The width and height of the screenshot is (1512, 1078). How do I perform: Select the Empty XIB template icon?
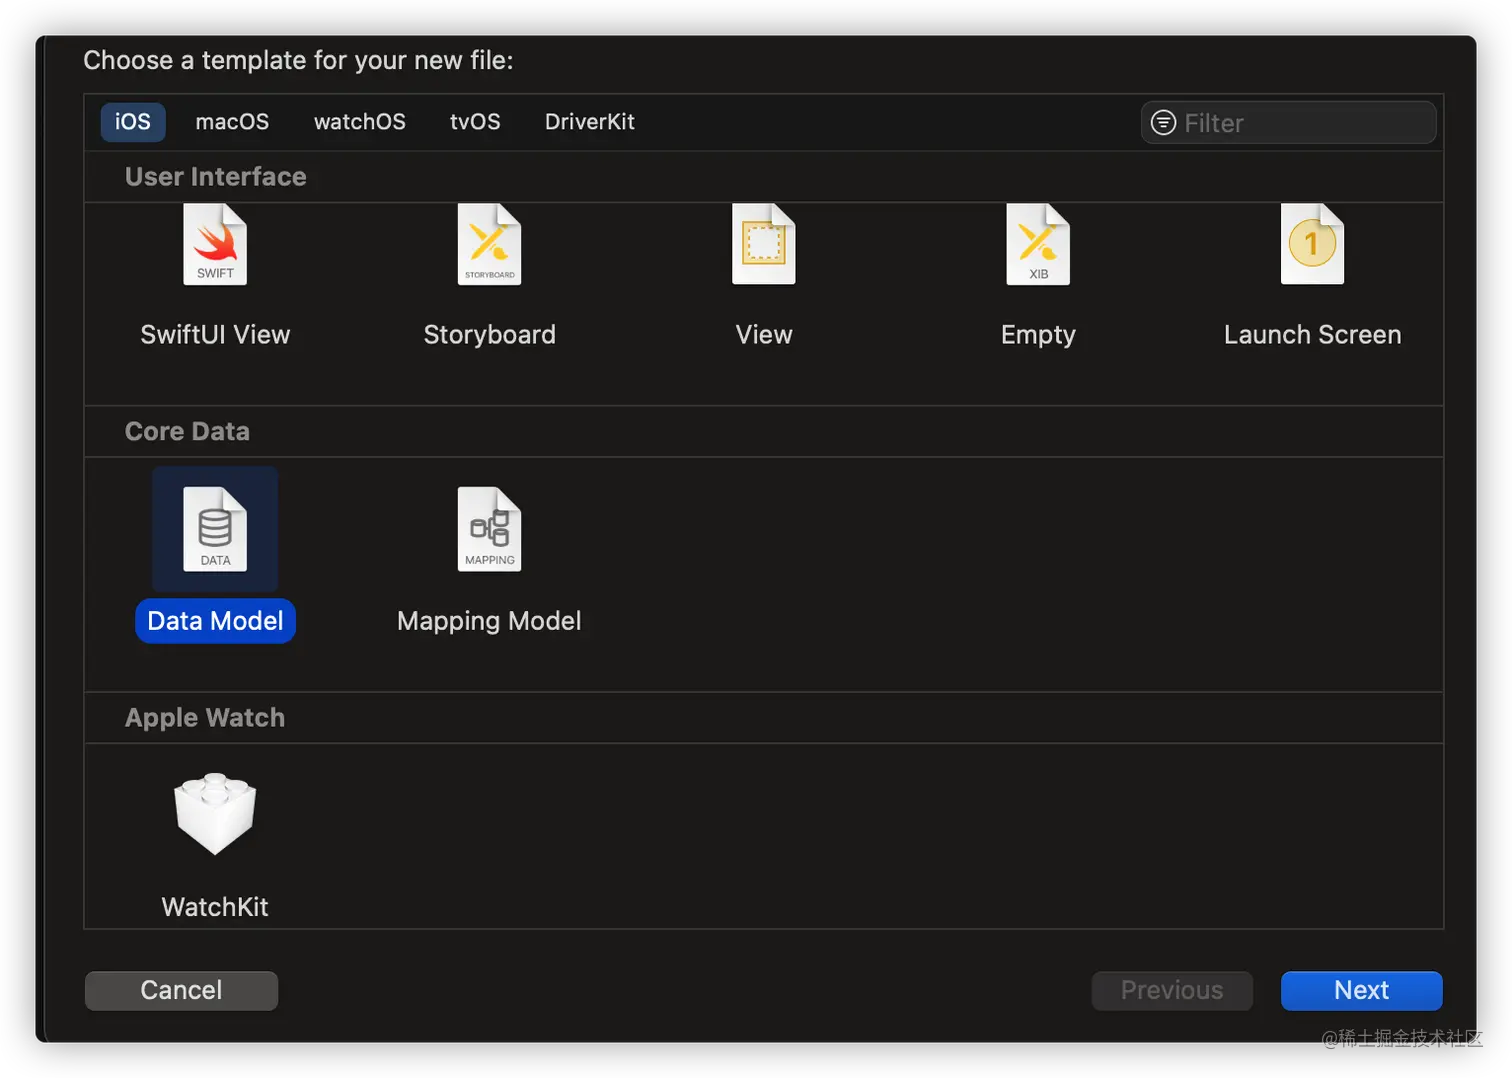click(1038, 245)
